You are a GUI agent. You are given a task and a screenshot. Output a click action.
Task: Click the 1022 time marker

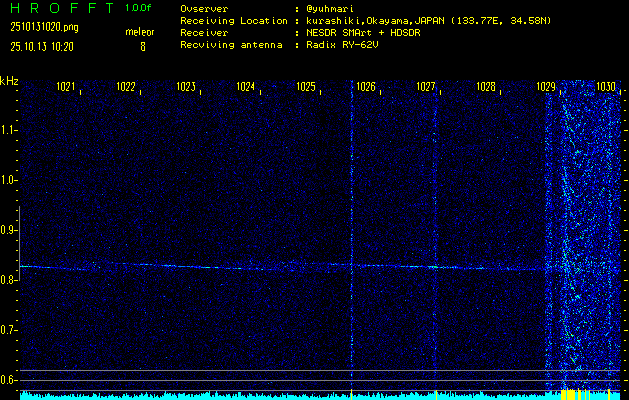(126, 87)
